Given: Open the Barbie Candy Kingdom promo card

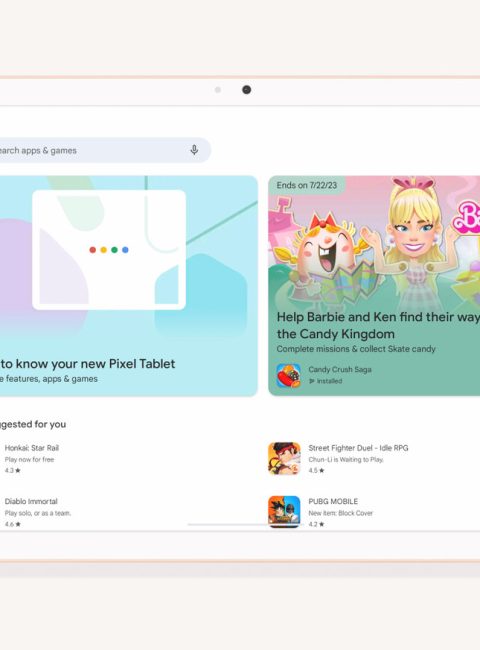Looking at the screenshot, I should click(x=374, y=286).
